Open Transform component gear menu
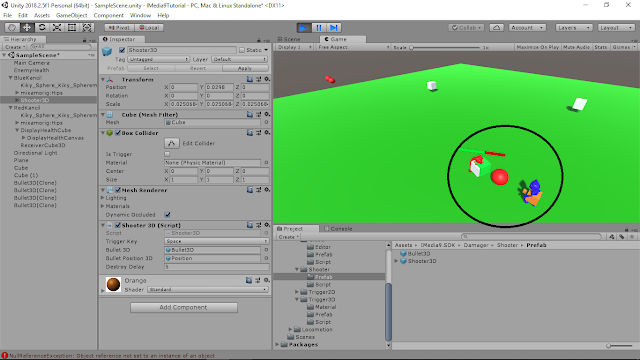This screenshot has height=360, width=640. click(x=267, y=79)
